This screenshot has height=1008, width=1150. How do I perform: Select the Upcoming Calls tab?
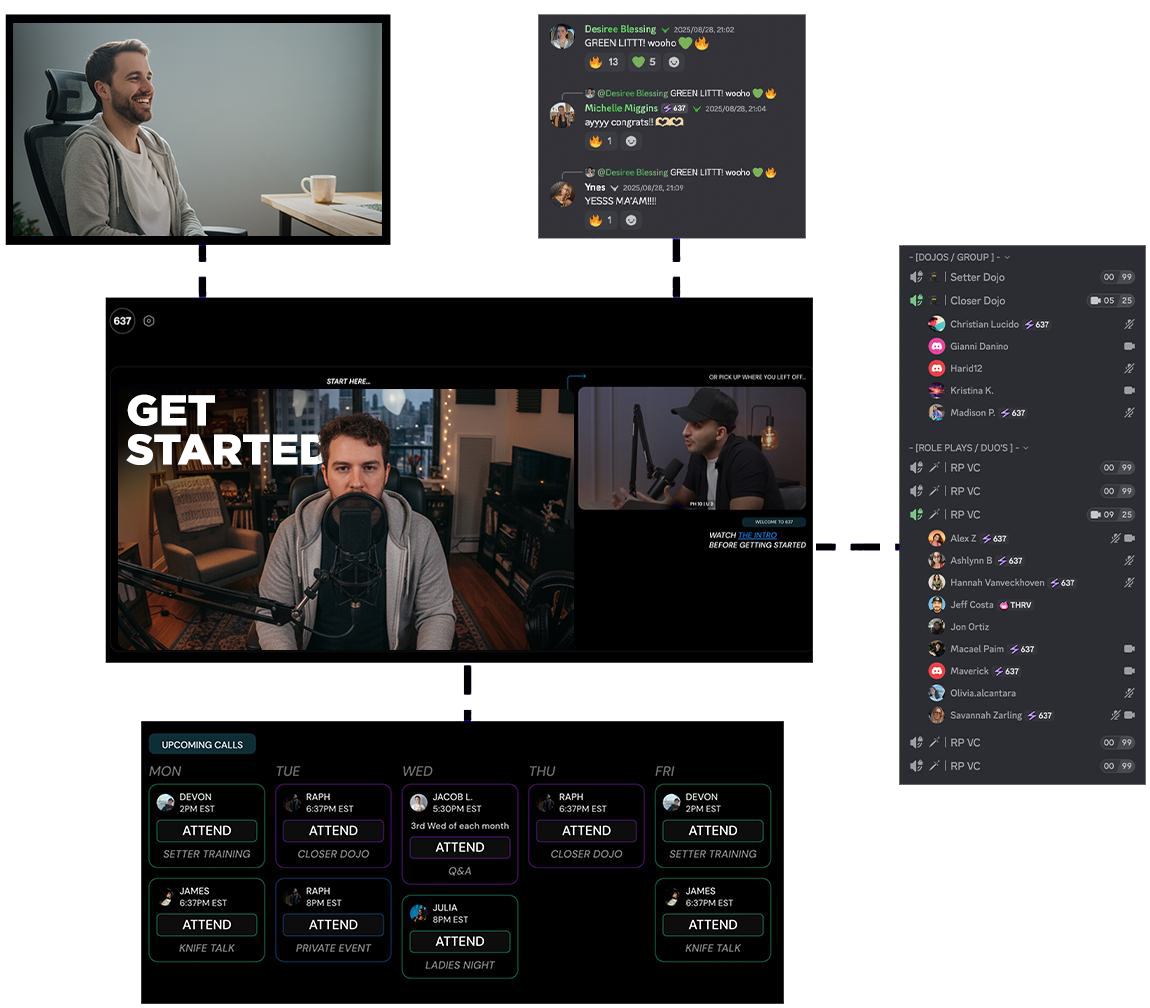tap(202, 744)
